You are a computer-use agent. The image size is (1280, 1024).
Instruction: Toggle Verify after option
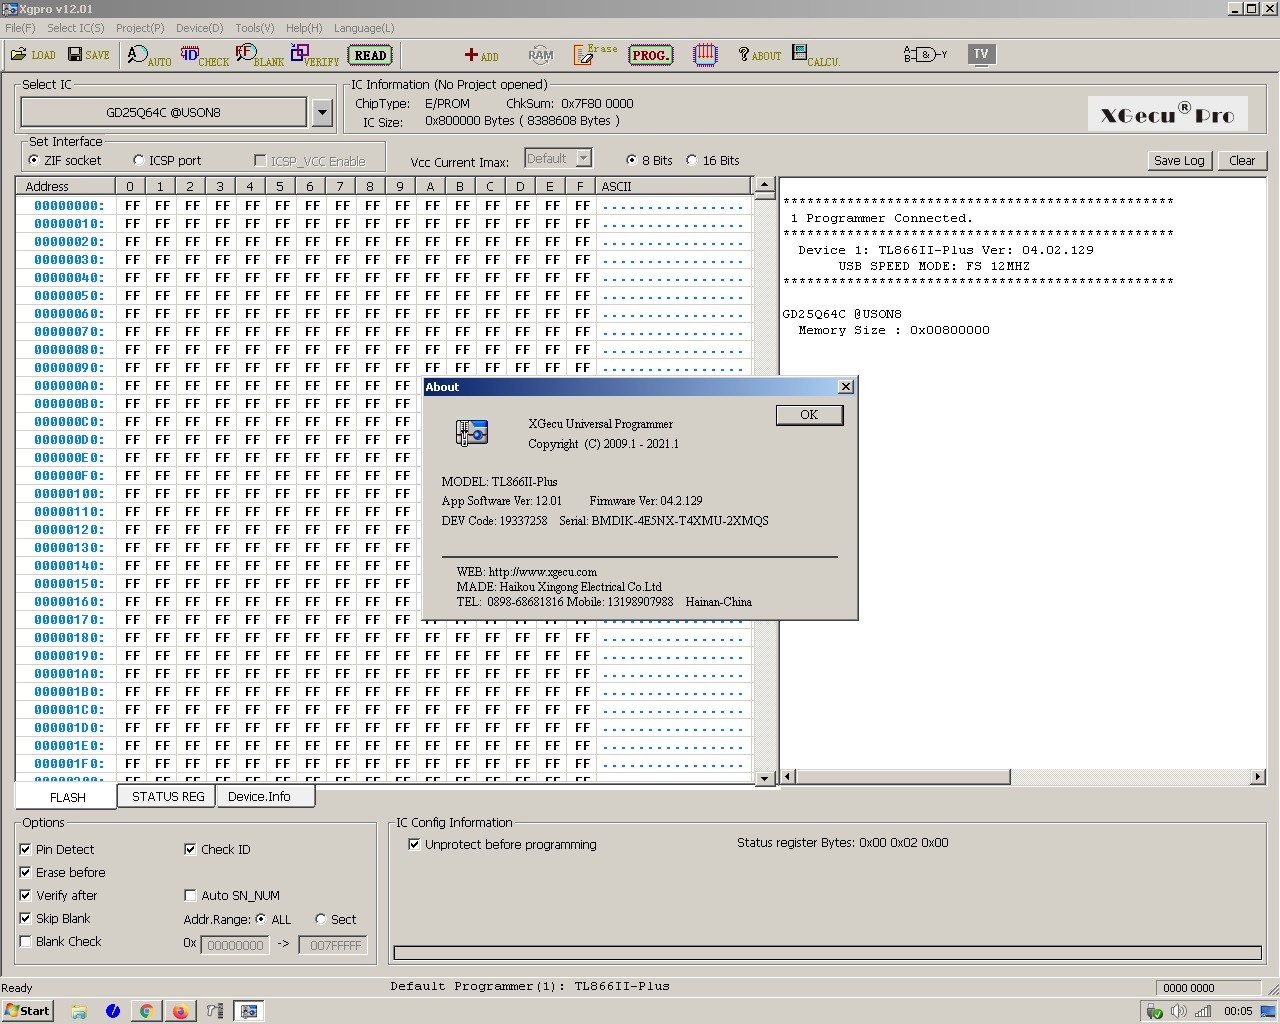click(x=58, y=895)
